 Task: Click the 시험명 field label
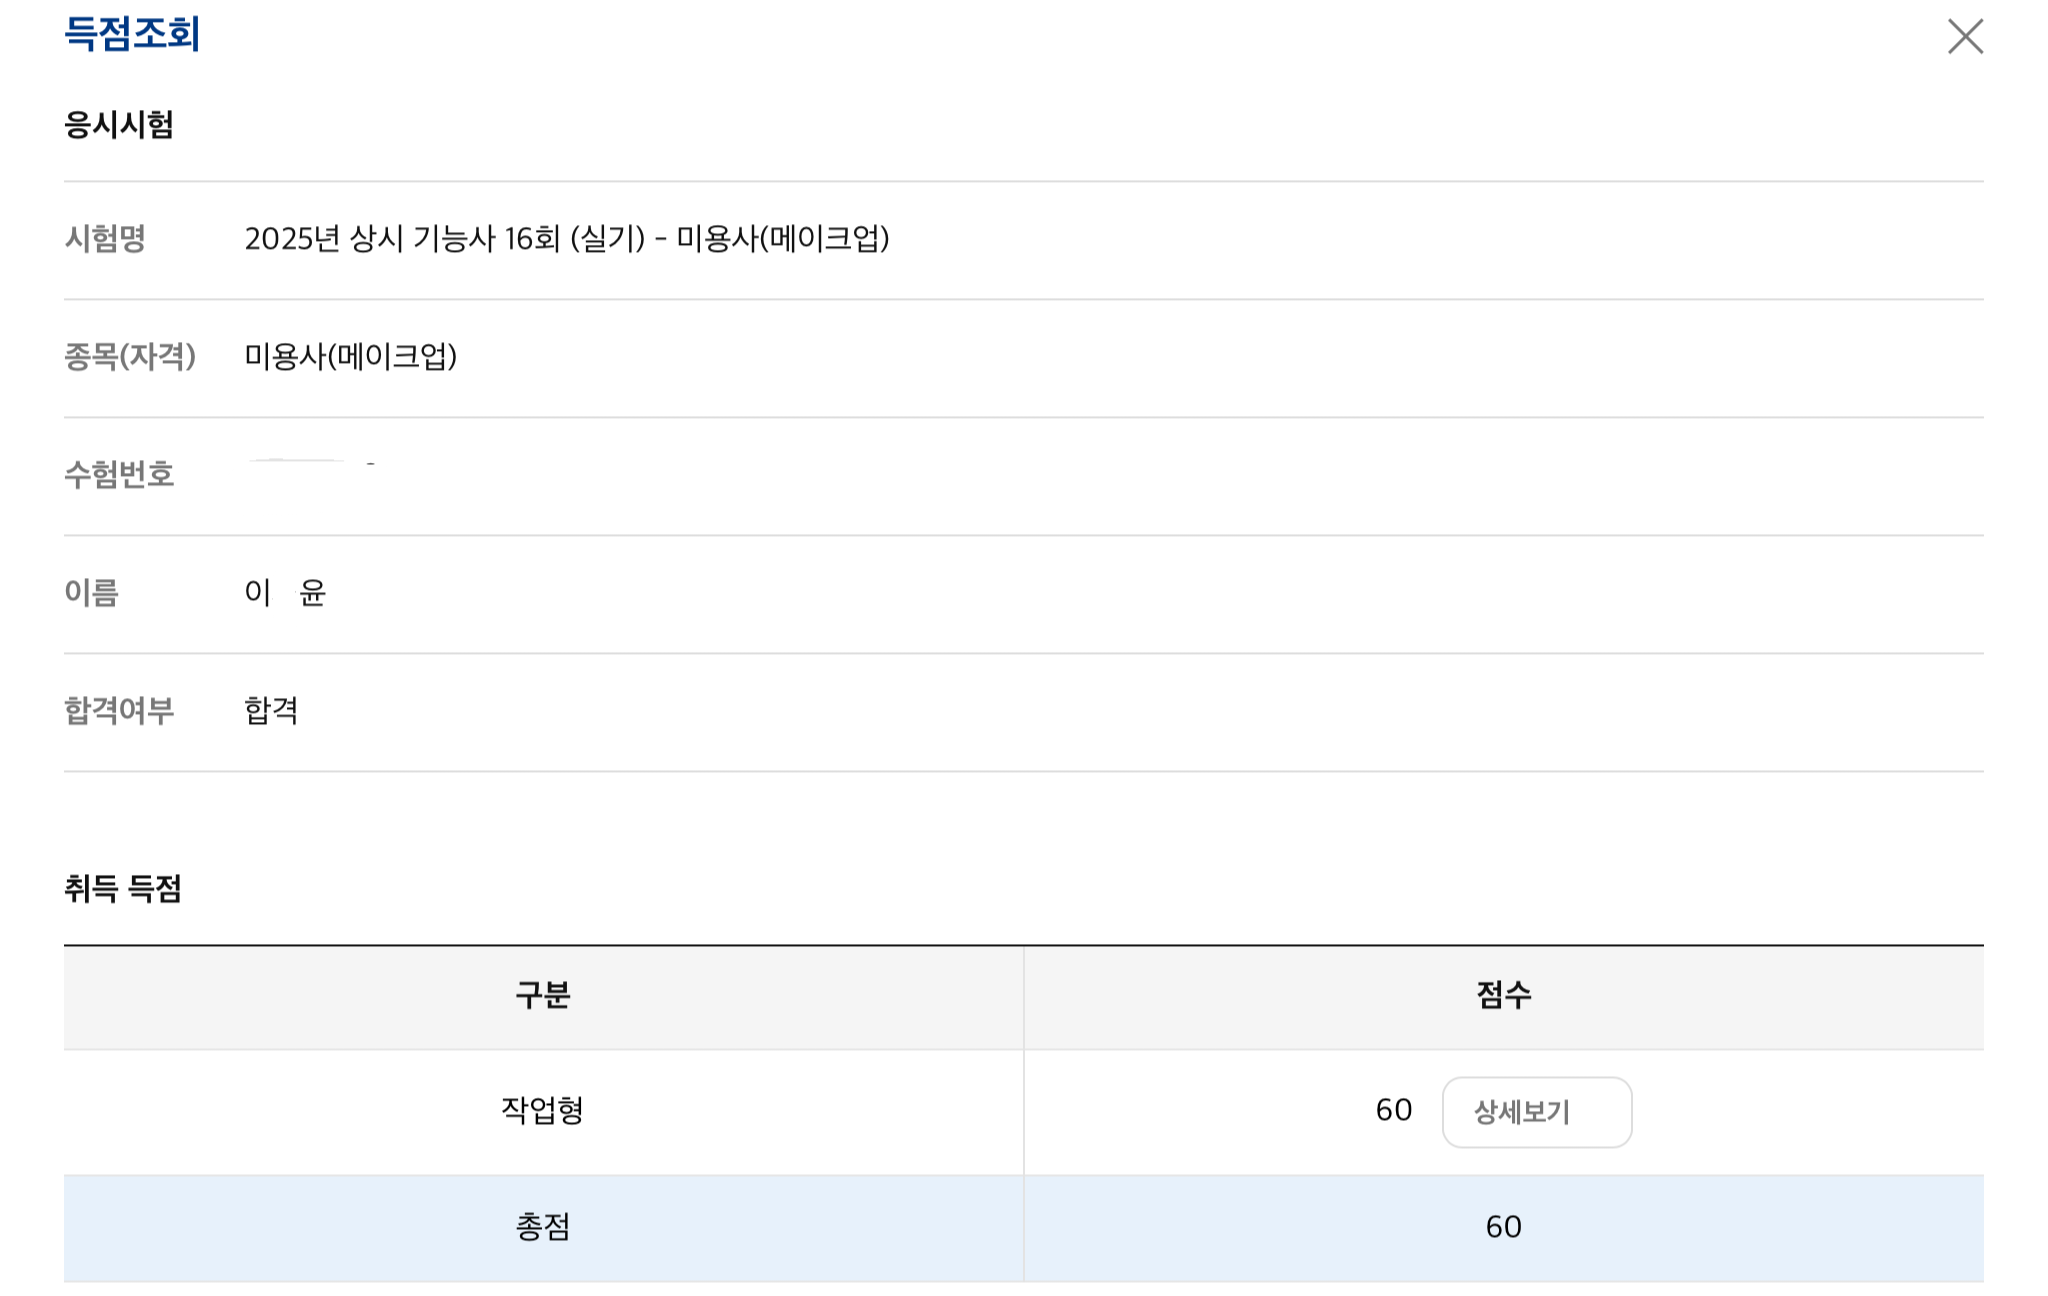(105, 239)
